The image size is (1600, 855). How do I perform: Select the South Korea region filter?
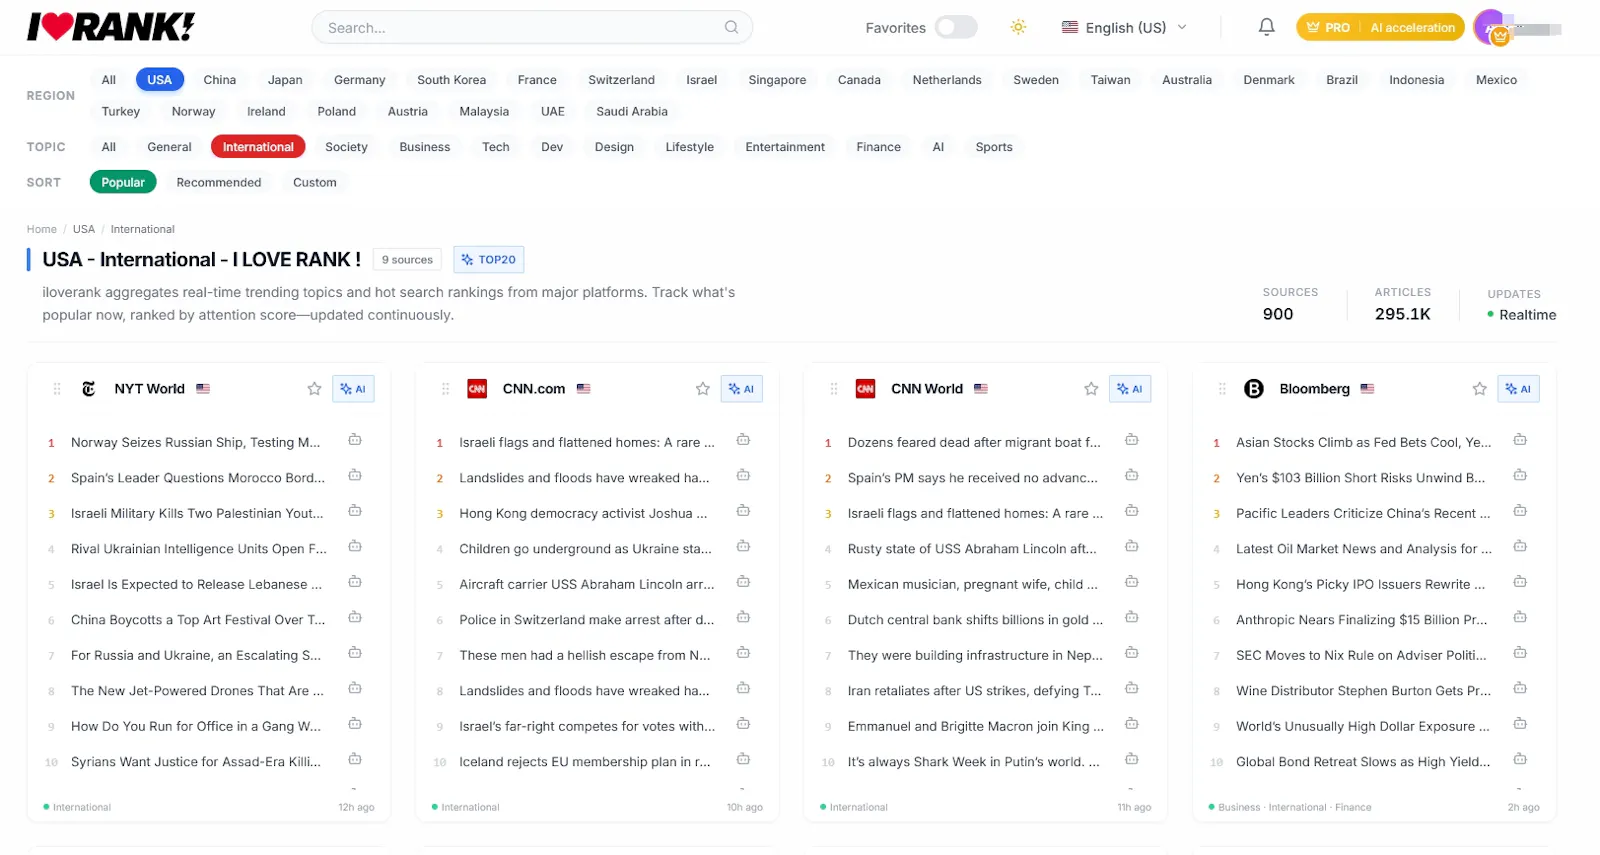point(452,80)
